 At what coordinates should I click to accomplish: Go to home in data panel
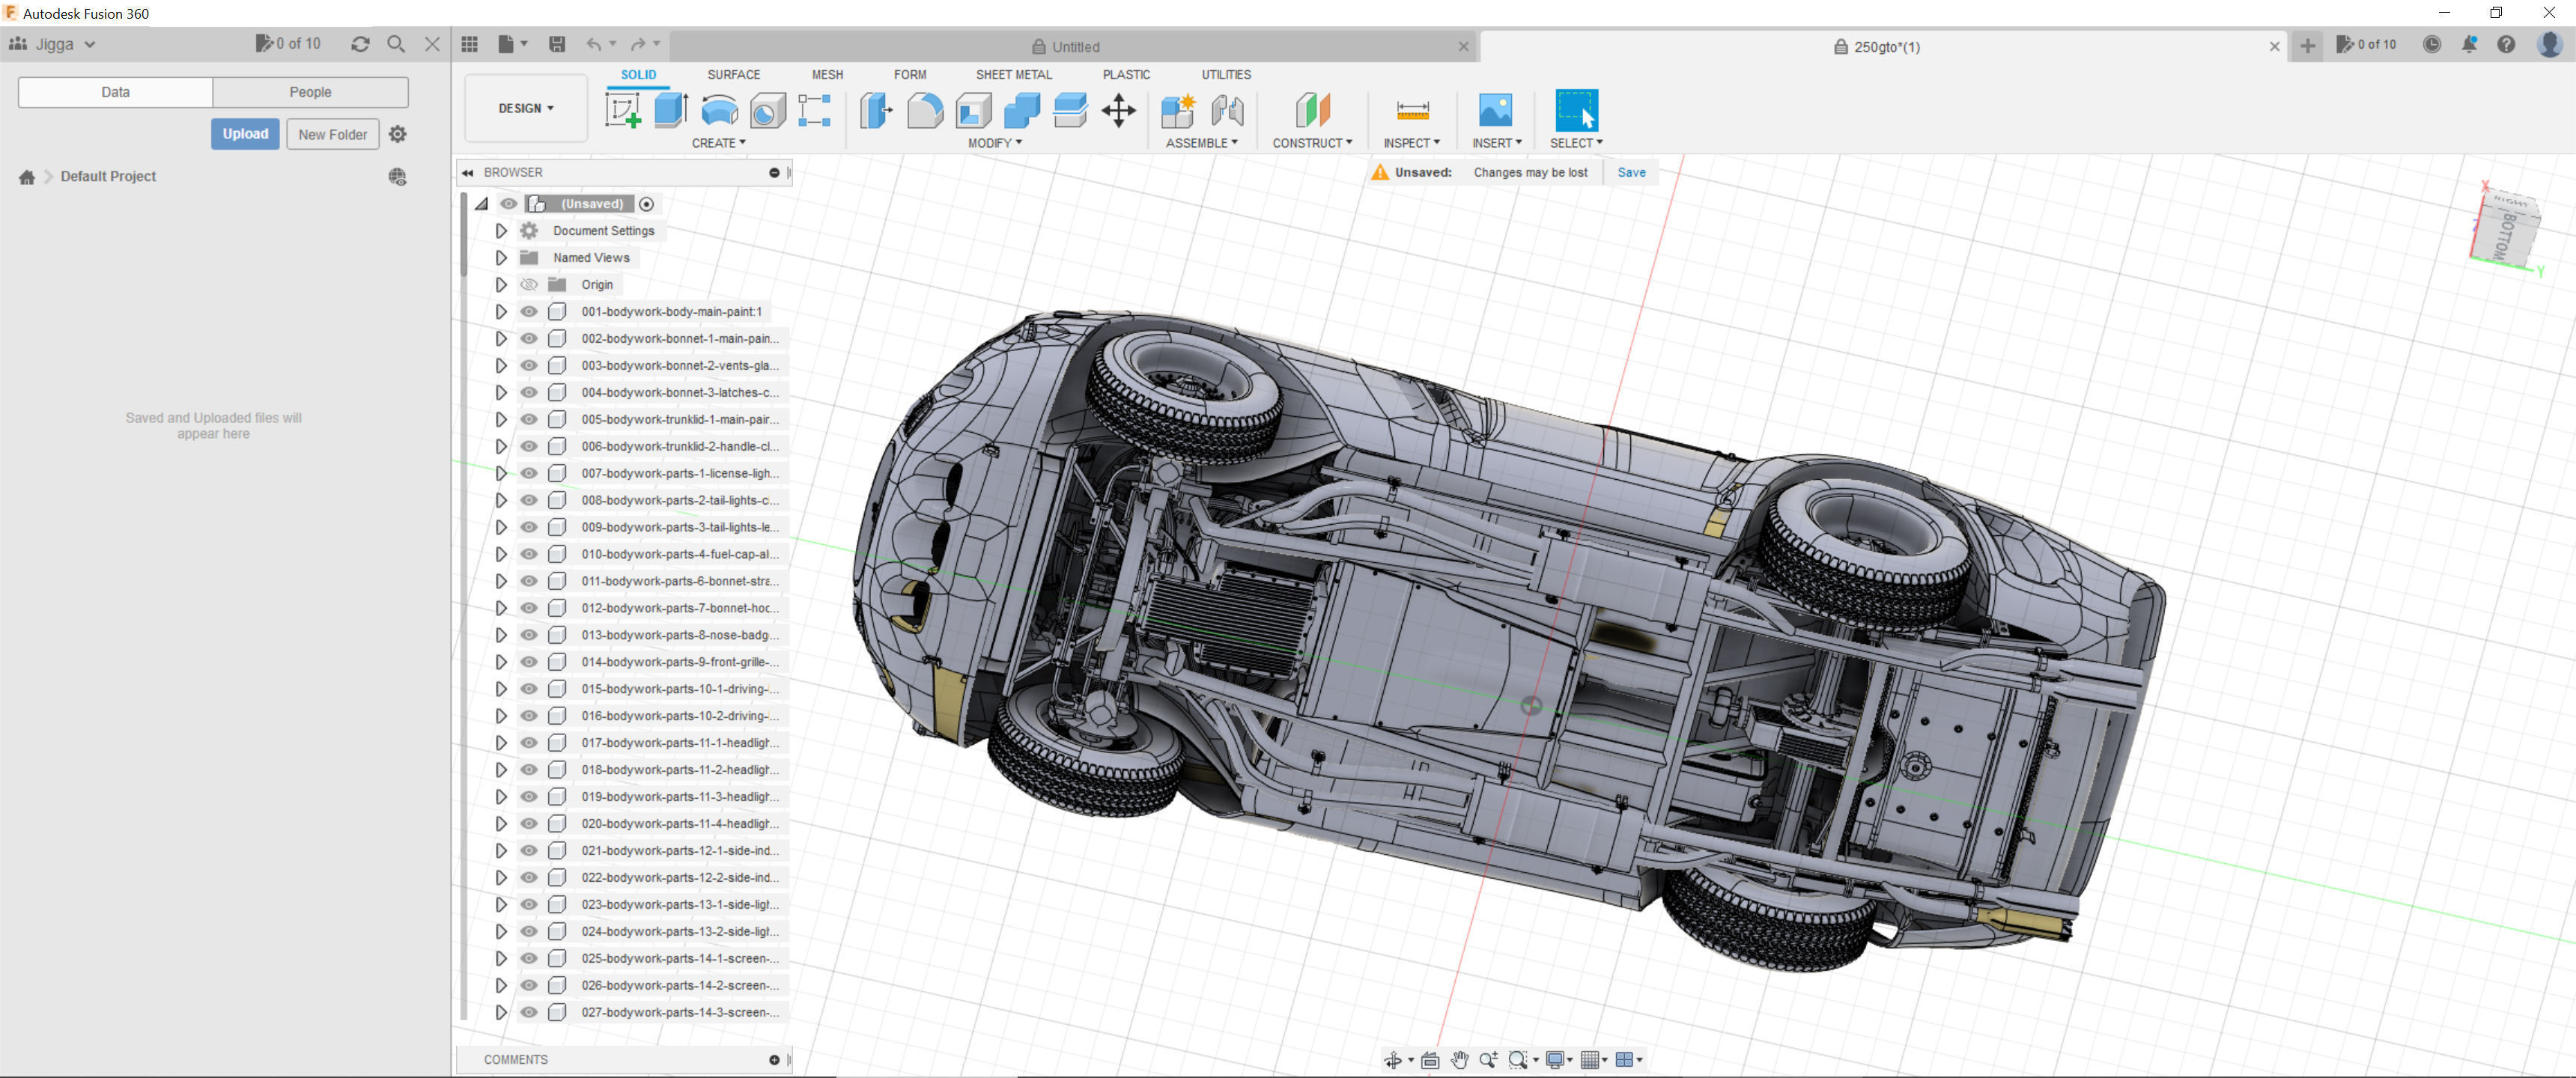27,177
